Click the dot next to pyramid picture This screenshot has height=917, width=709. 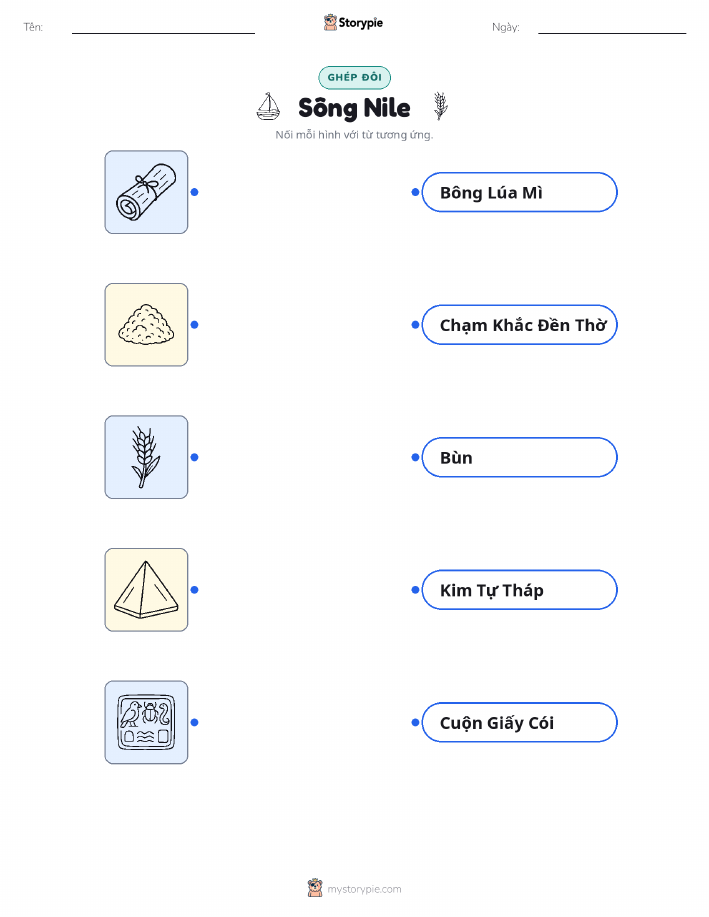point(195,590)
